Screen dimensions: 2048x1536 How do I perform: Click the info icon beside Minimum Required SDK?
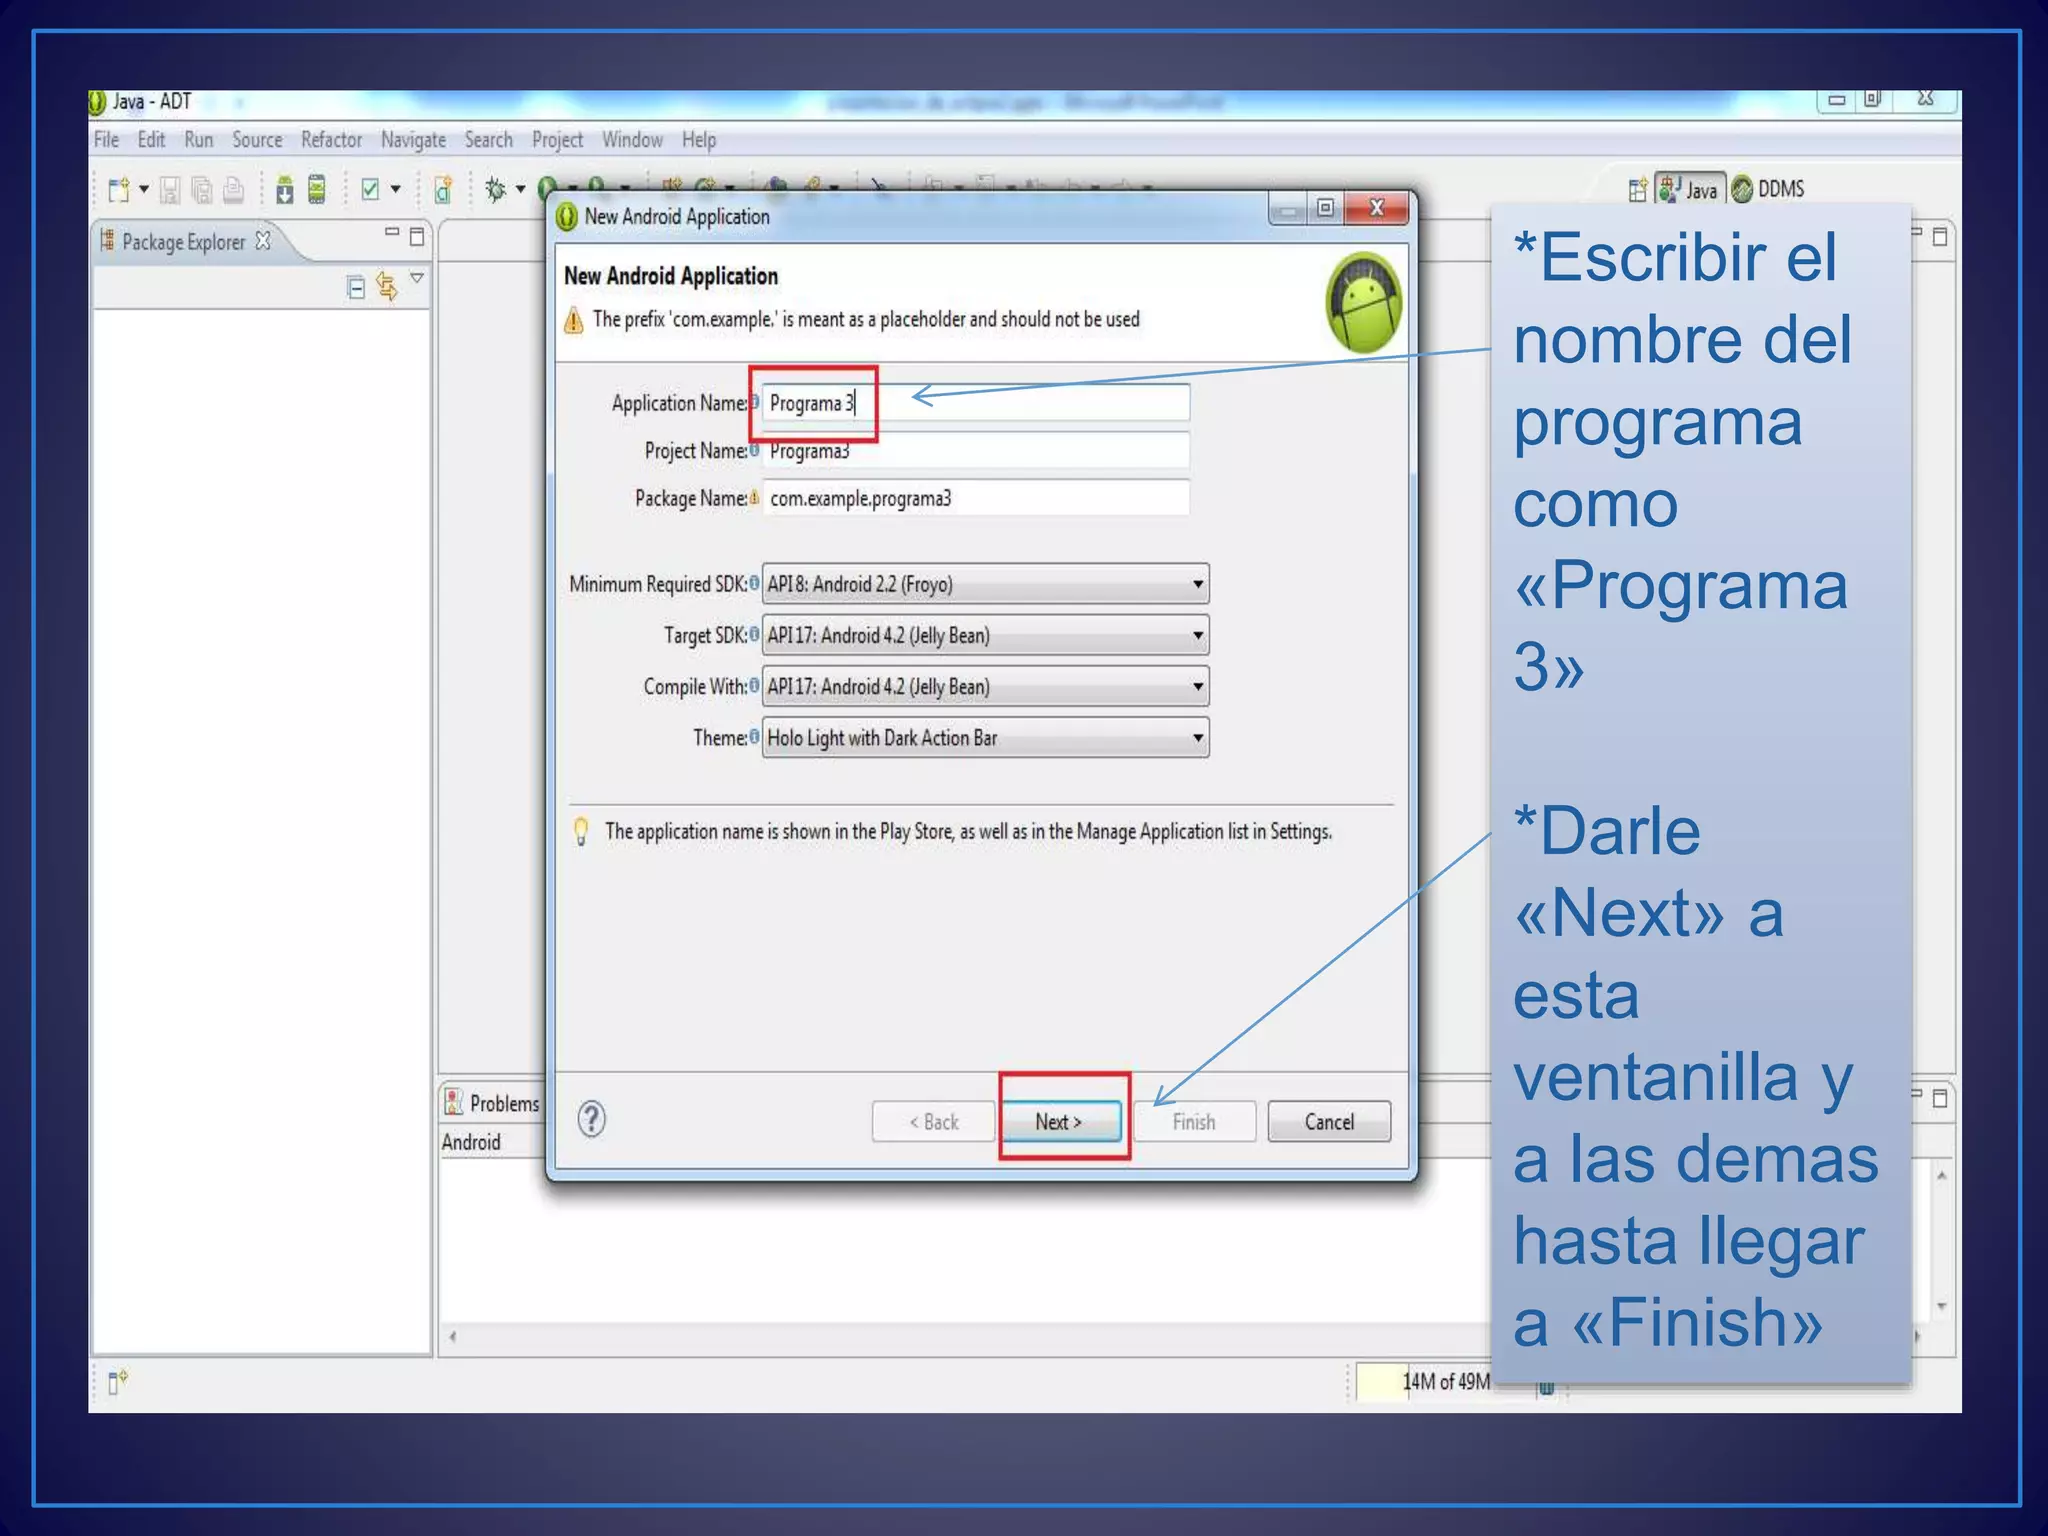(754, 582)
